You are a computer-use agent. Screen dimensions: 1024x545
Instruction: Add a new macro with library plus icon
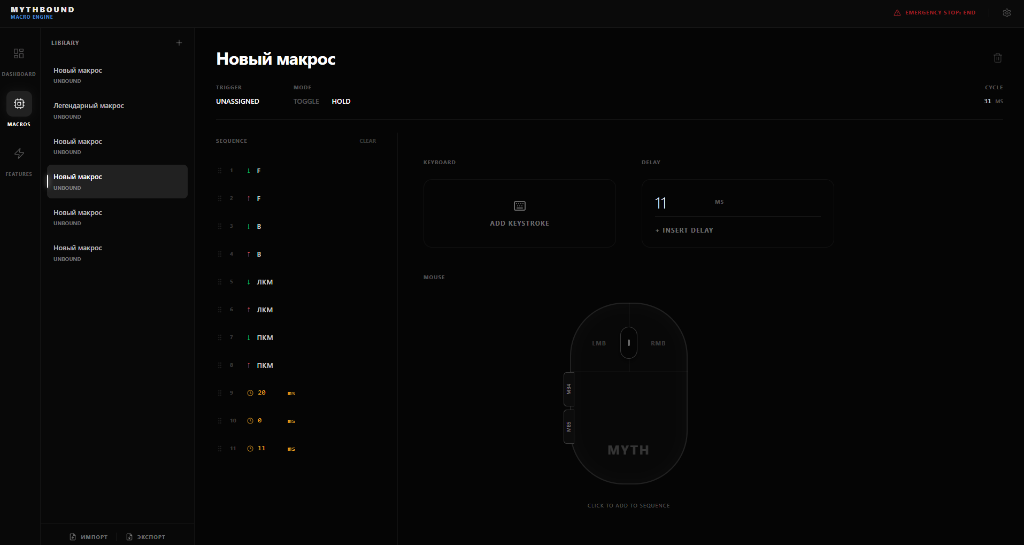tap(179, 42)
